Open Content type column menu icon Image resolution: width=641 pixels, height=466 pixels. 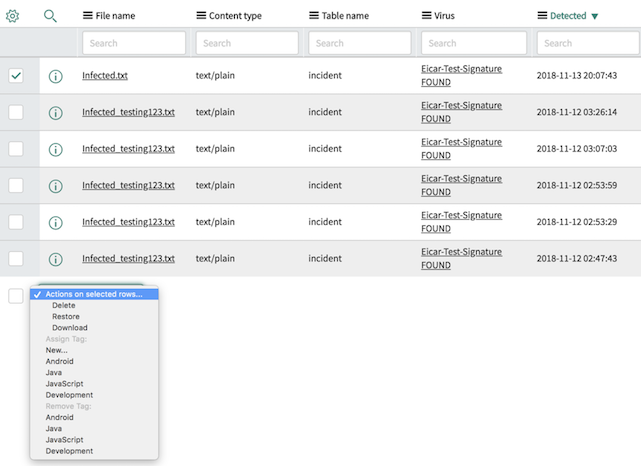coord(201,16)
